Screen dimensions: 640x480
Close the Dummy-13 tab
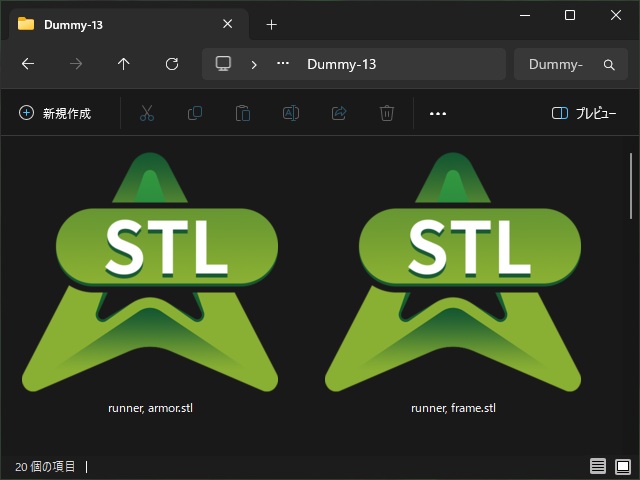tap(227, 24)
